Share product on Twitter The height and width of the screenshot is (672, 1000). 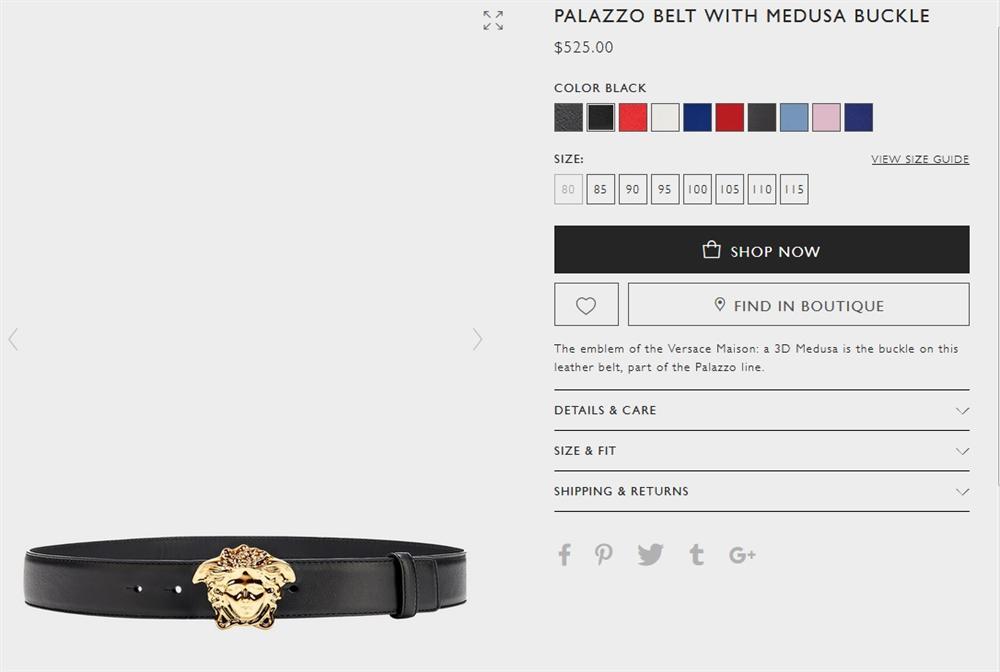click(651, 555)
